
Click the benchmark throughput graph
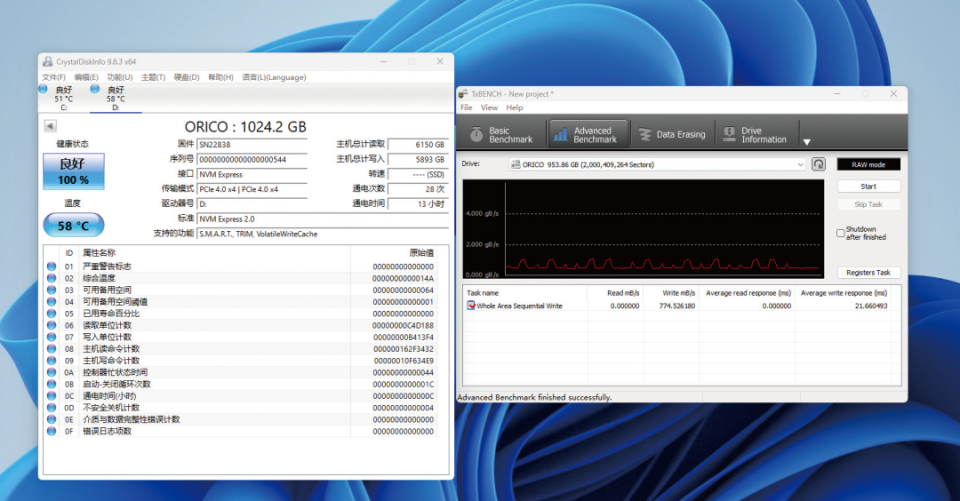643,228
